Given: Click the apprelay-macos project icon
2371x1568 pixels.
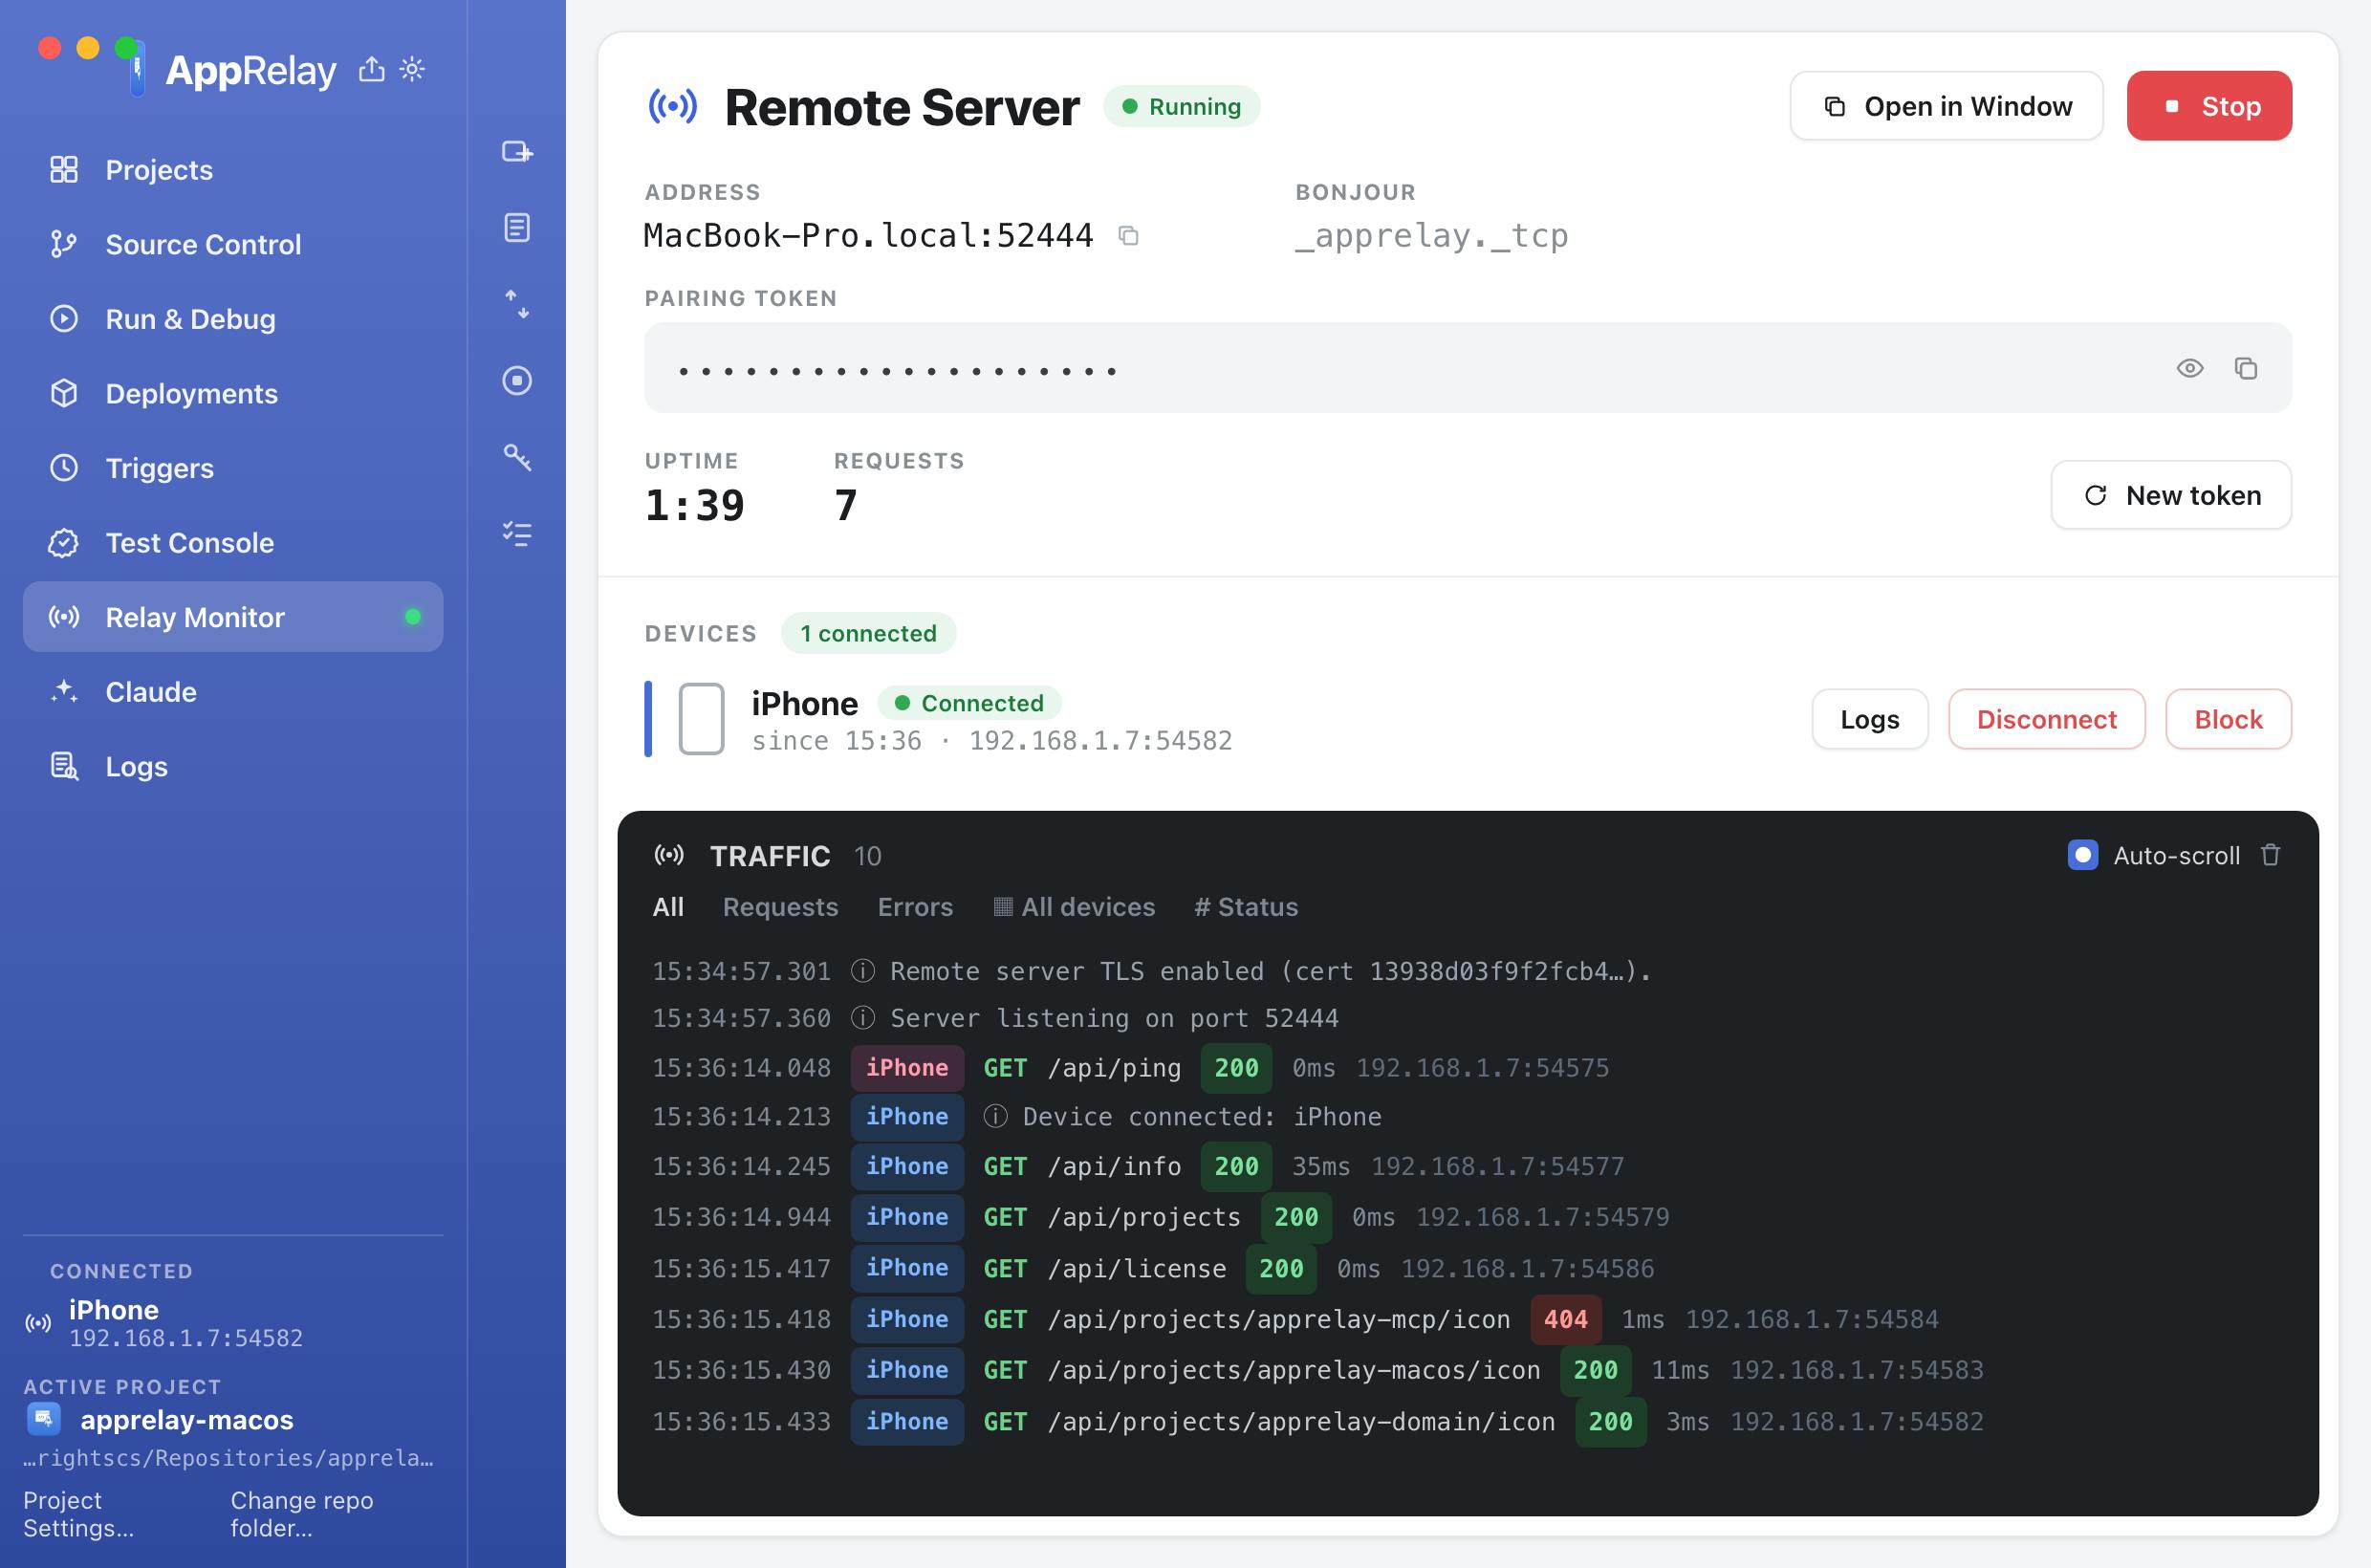Looking at the screenshot, I should click(x=43, y=1419).
